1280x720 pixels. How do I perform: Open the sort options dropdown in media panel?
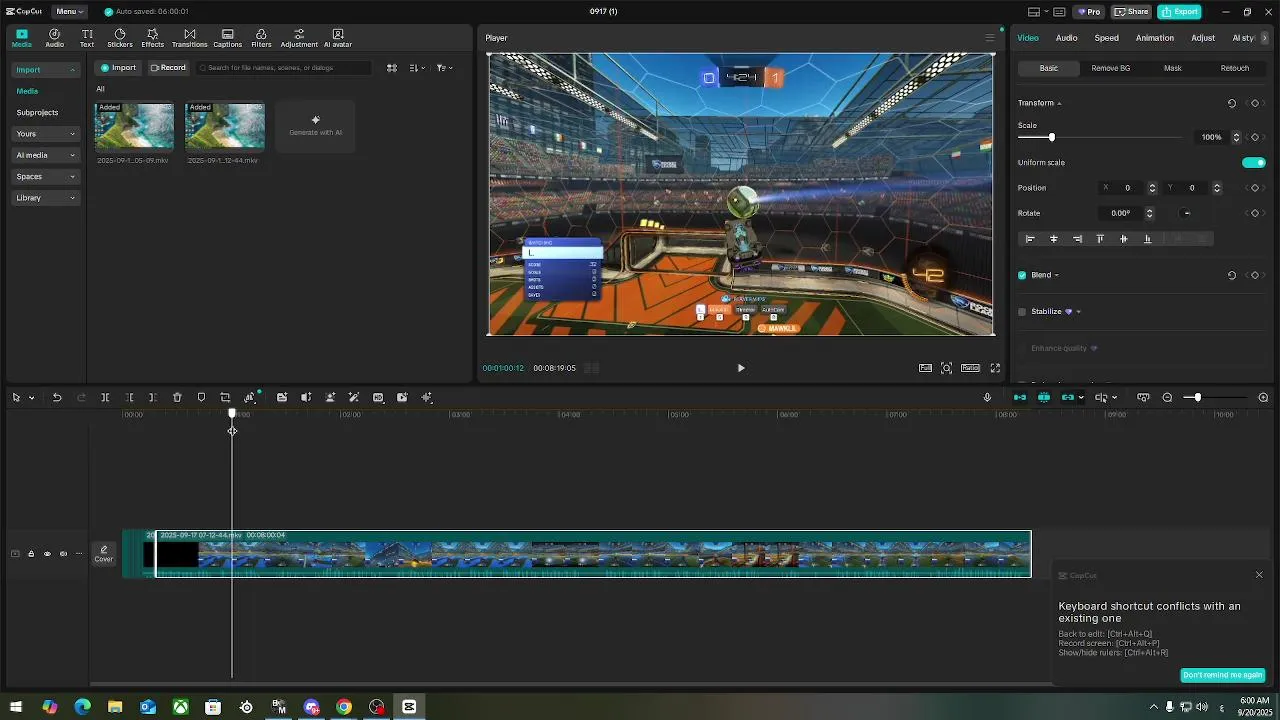(418, 68)
